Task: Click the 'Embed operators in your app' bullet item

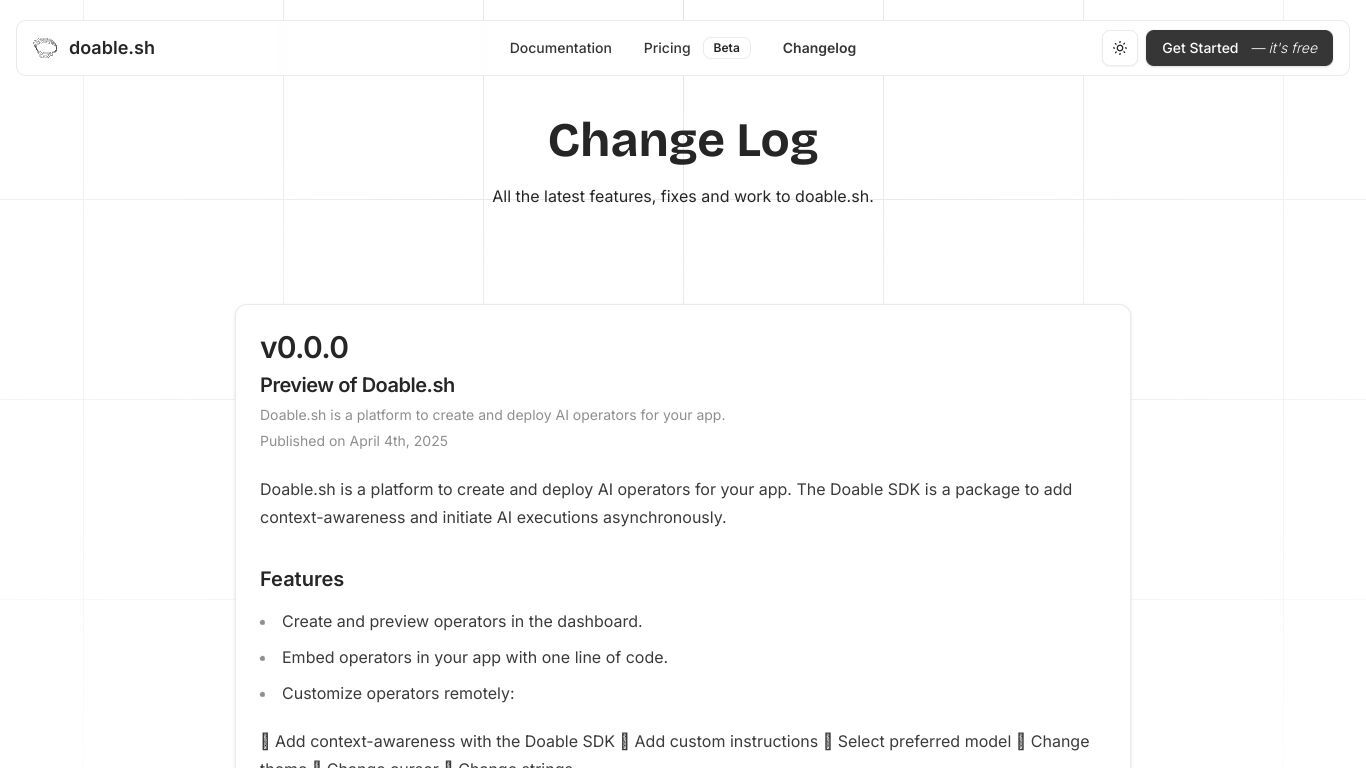Action: (x=475, y=657)
